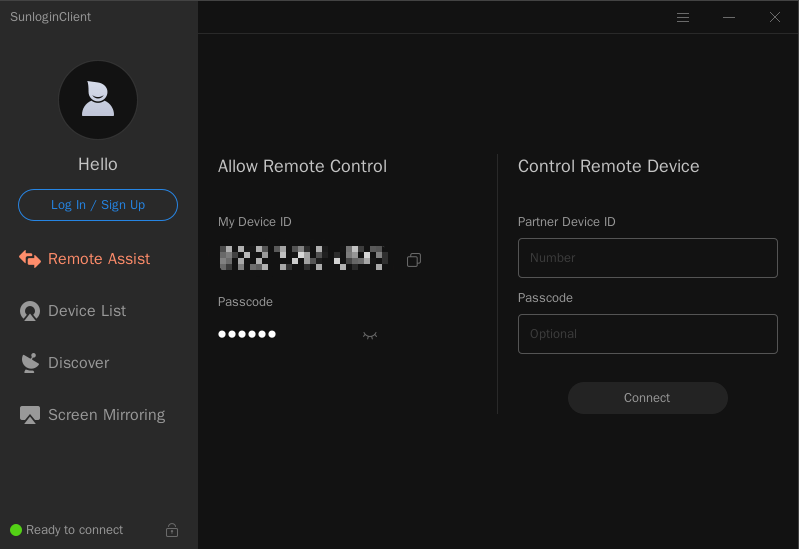The height and width of the screenshot is (549, 799).
Task: Click the Ready to connect status text
Action: coord(74,530)
